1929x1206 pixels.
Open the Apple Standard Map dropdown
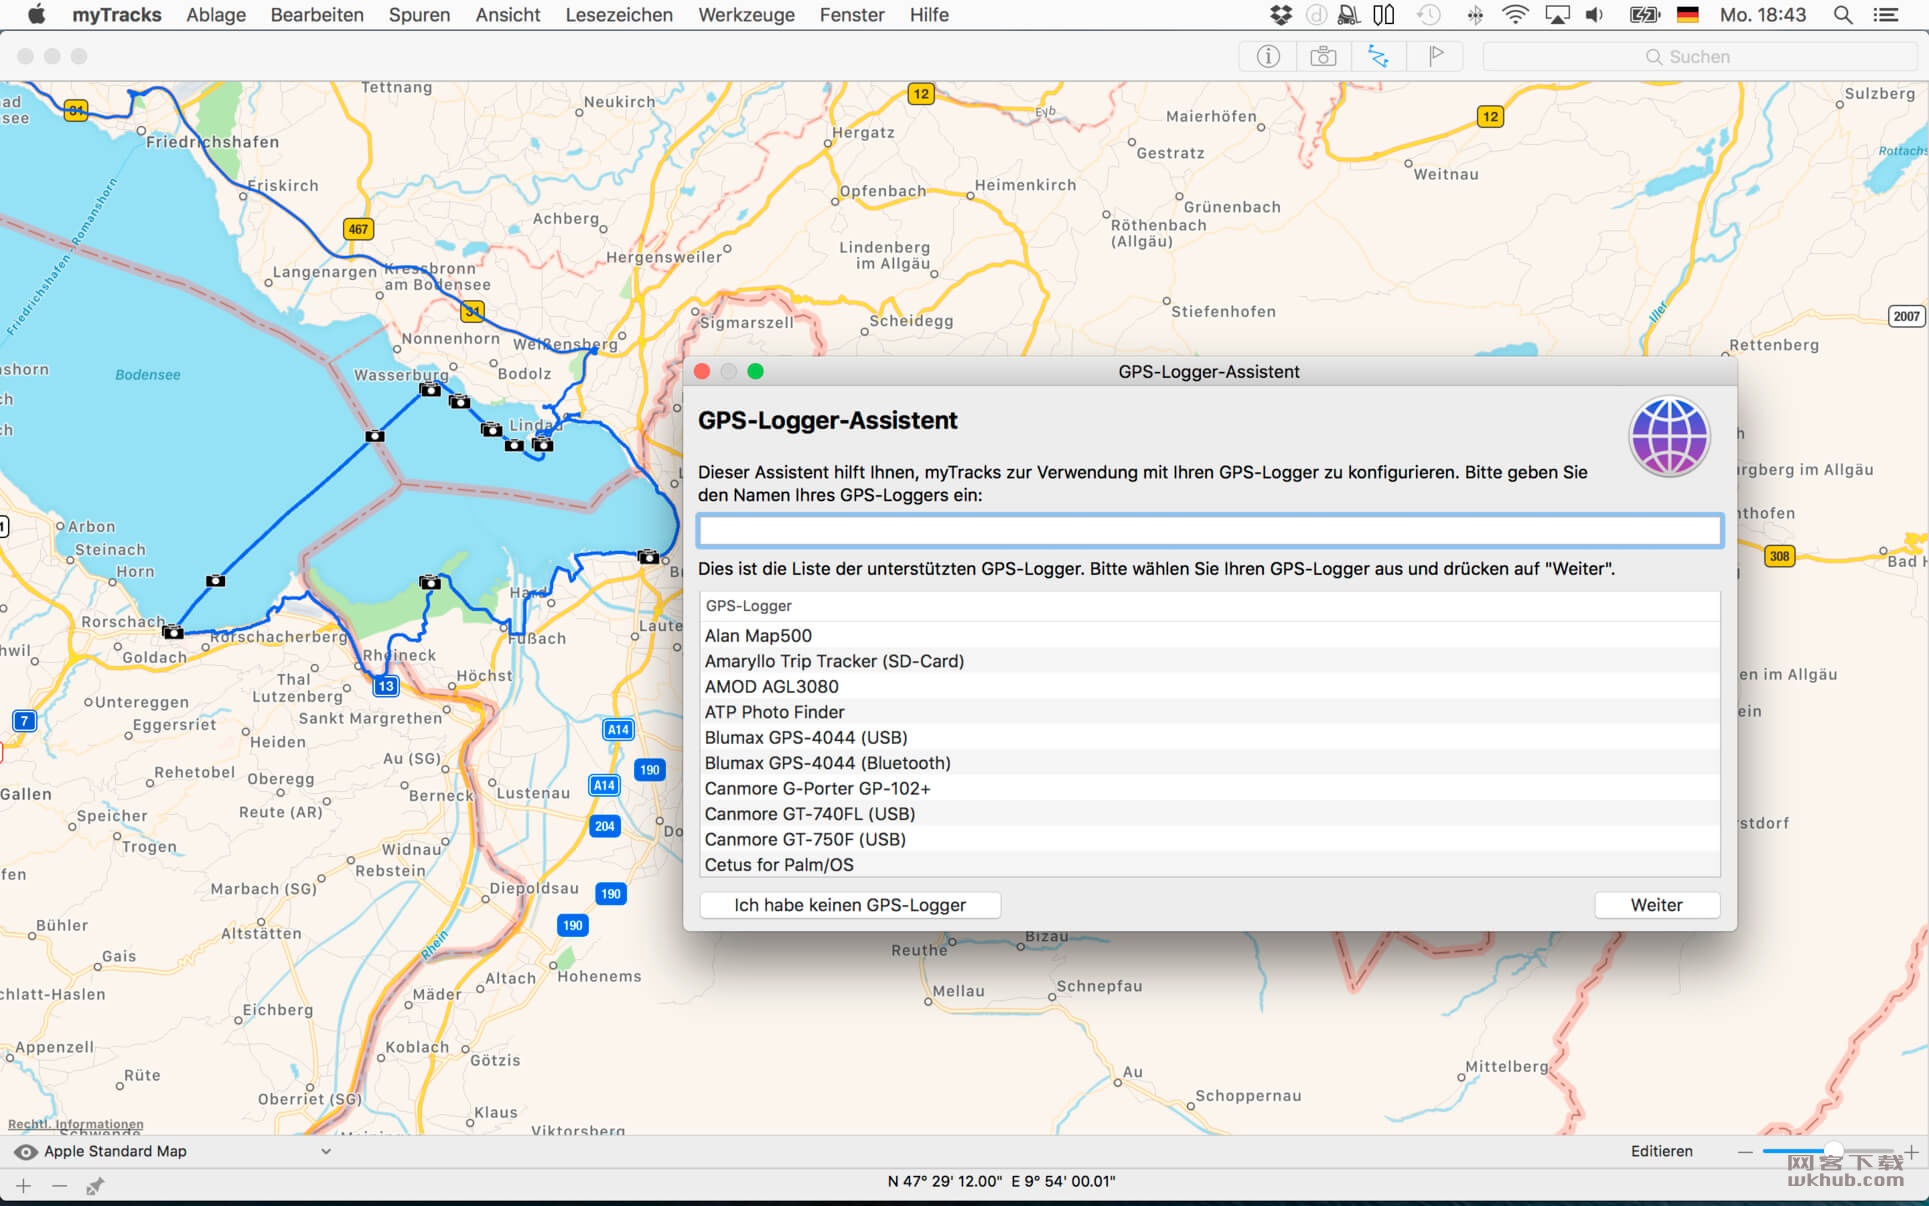[x=186, y=1151]
